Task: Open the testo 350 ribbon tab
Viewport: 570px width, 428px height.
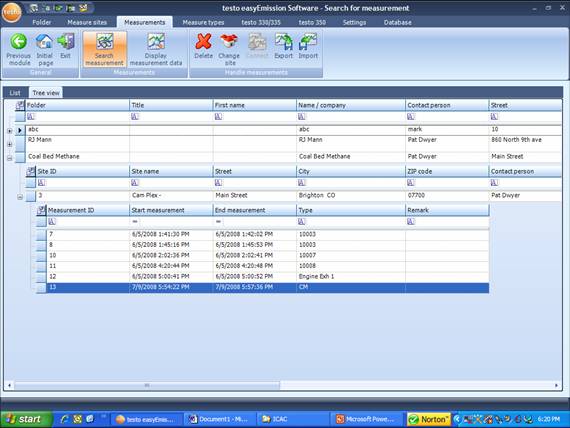Action: coord(312,23)
